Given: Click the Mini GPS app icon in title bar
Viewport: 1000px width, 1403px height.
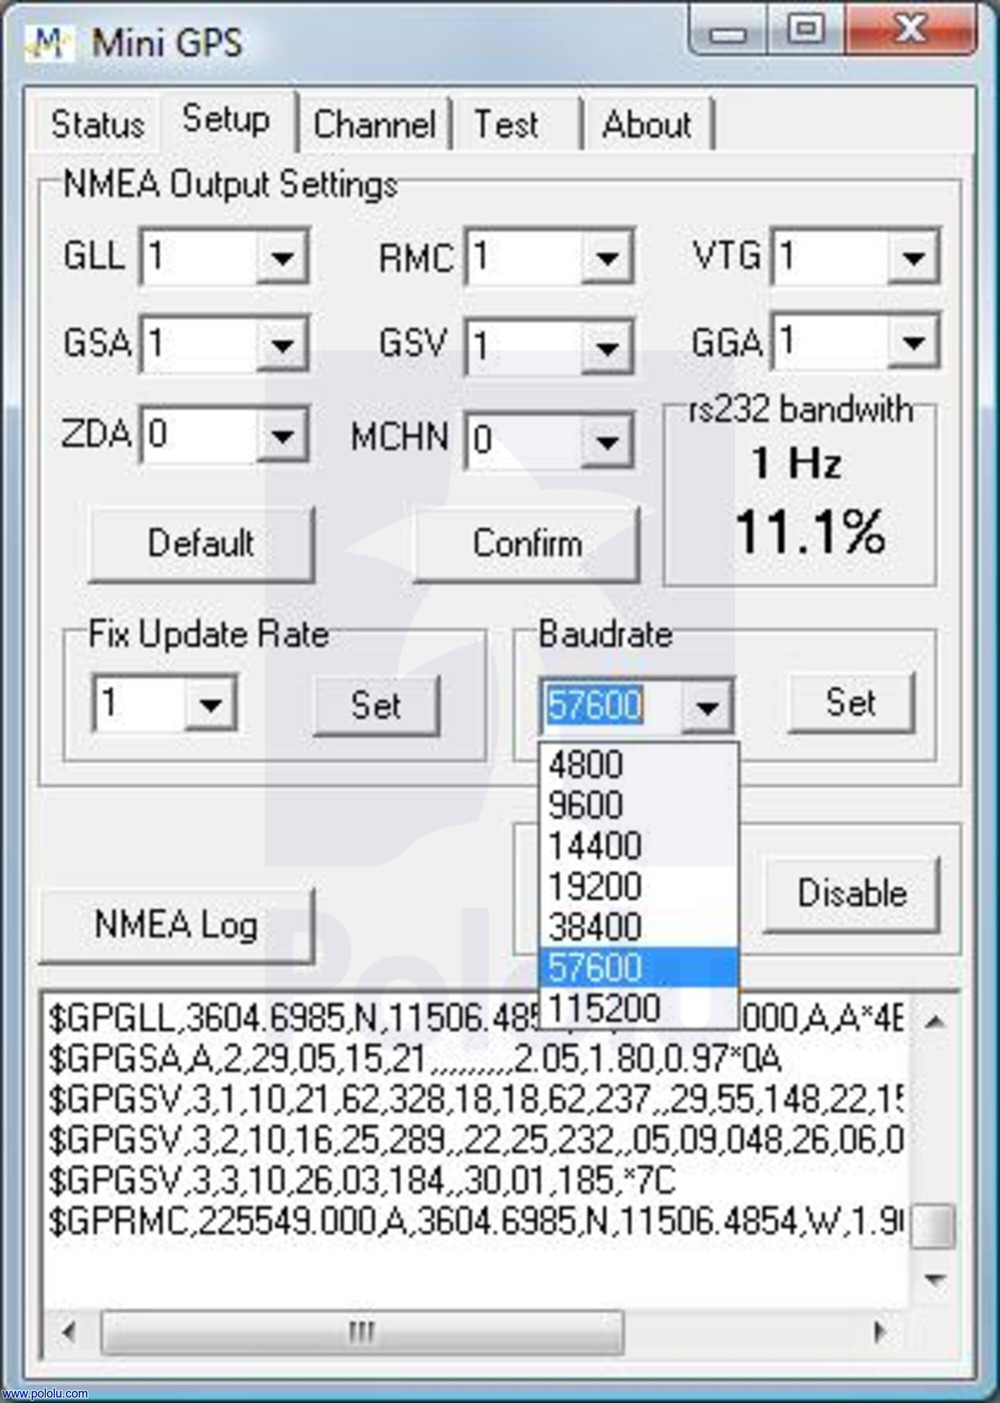Looking at the screenshot, I should tap(50, 43).
